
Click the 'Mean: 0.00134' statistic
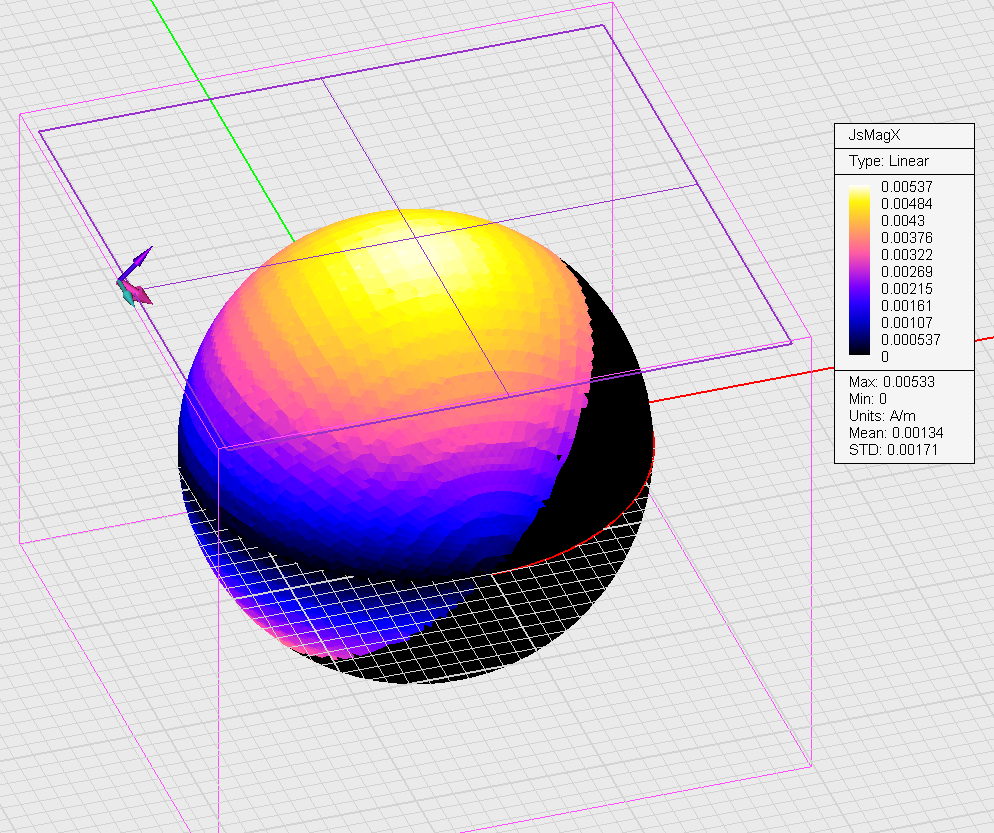pos(896,432)
